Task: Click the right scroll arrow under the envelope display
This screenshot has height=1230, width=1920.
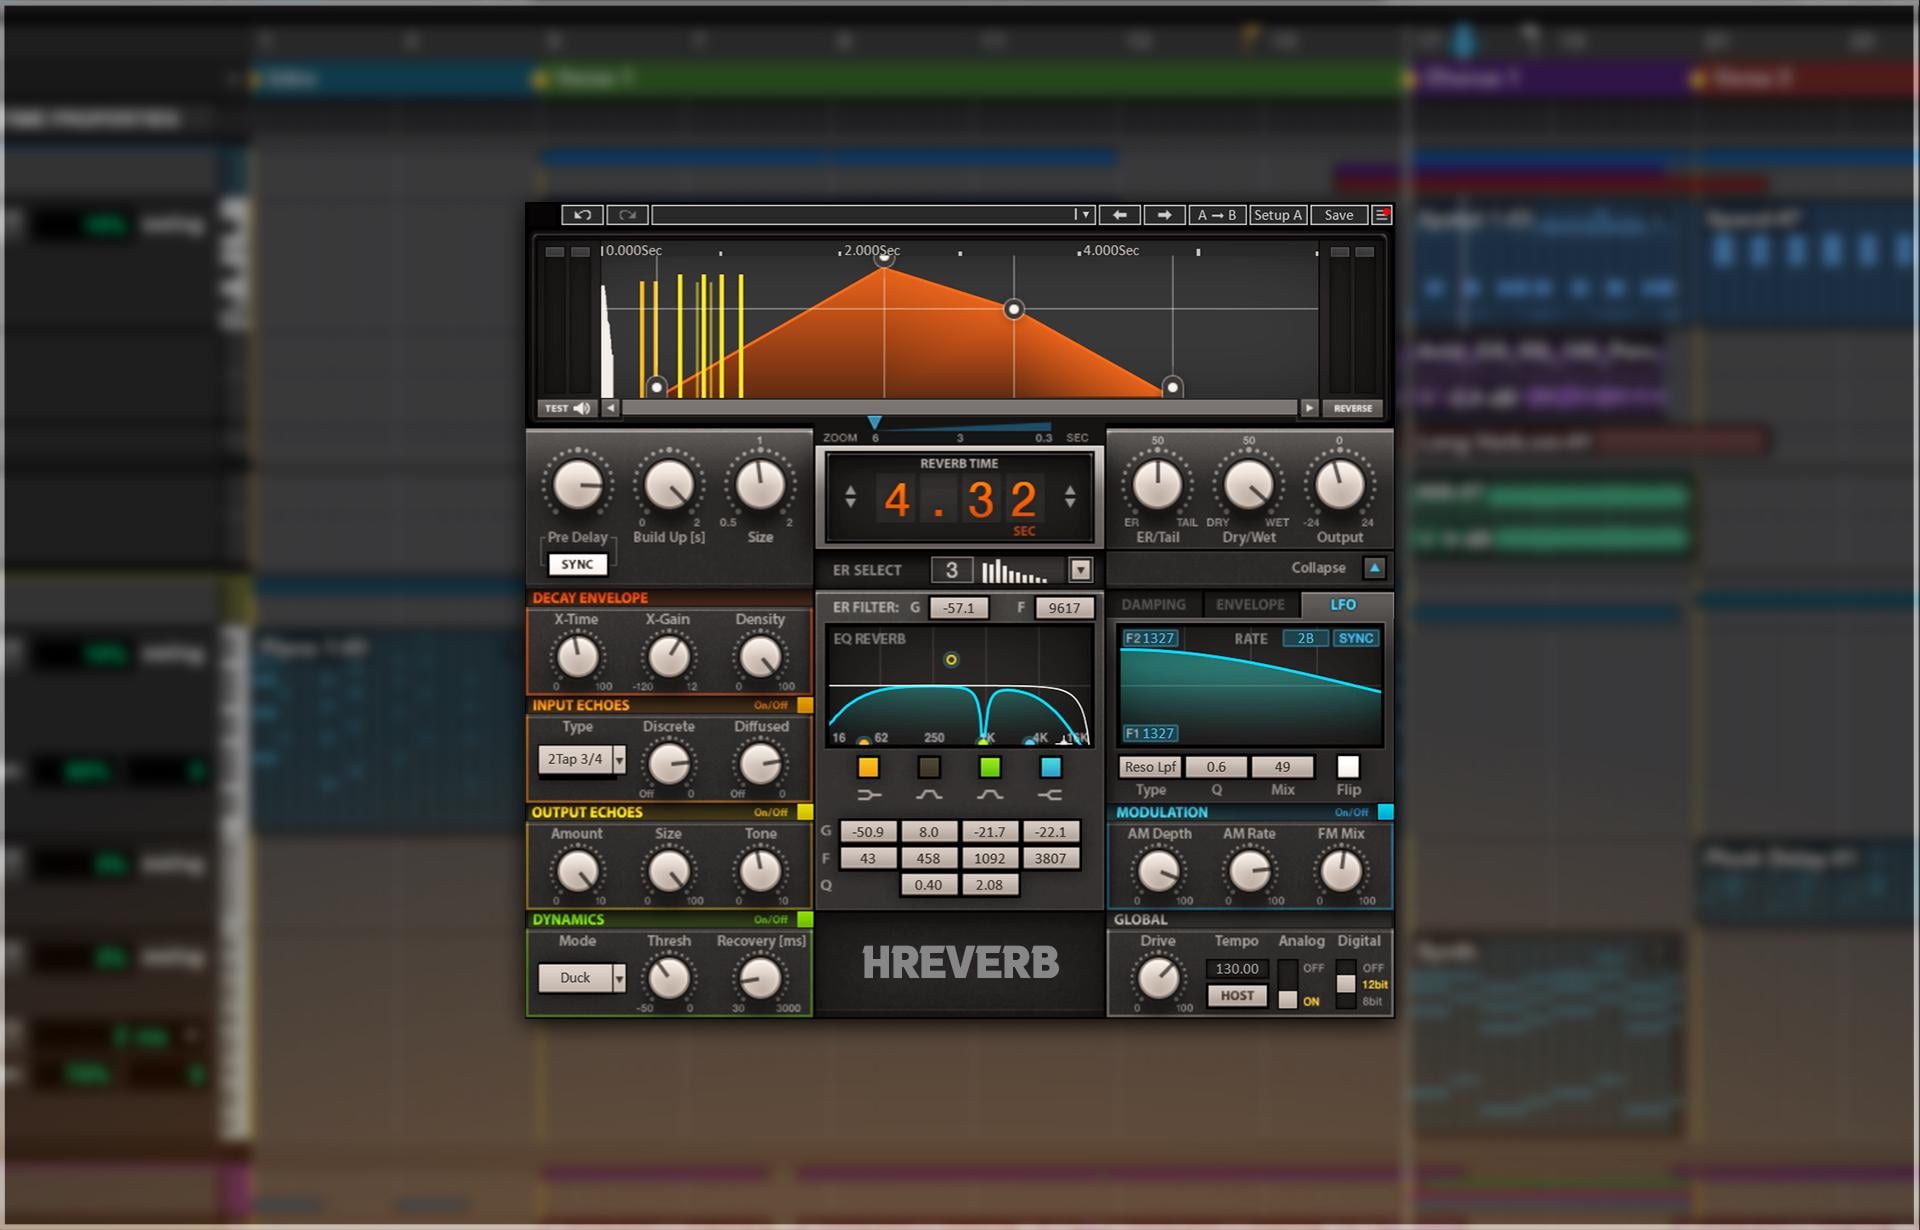Action: click(1309, 408)
